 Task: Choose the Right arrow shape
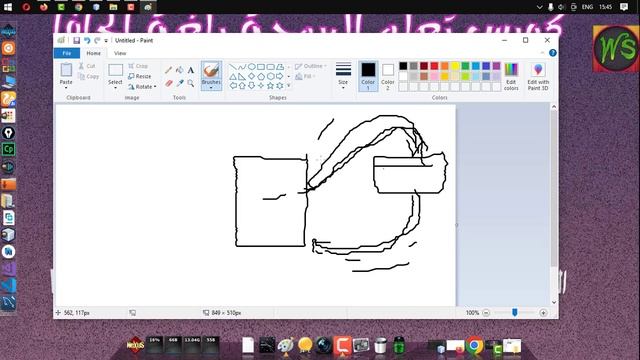(280, 76)
